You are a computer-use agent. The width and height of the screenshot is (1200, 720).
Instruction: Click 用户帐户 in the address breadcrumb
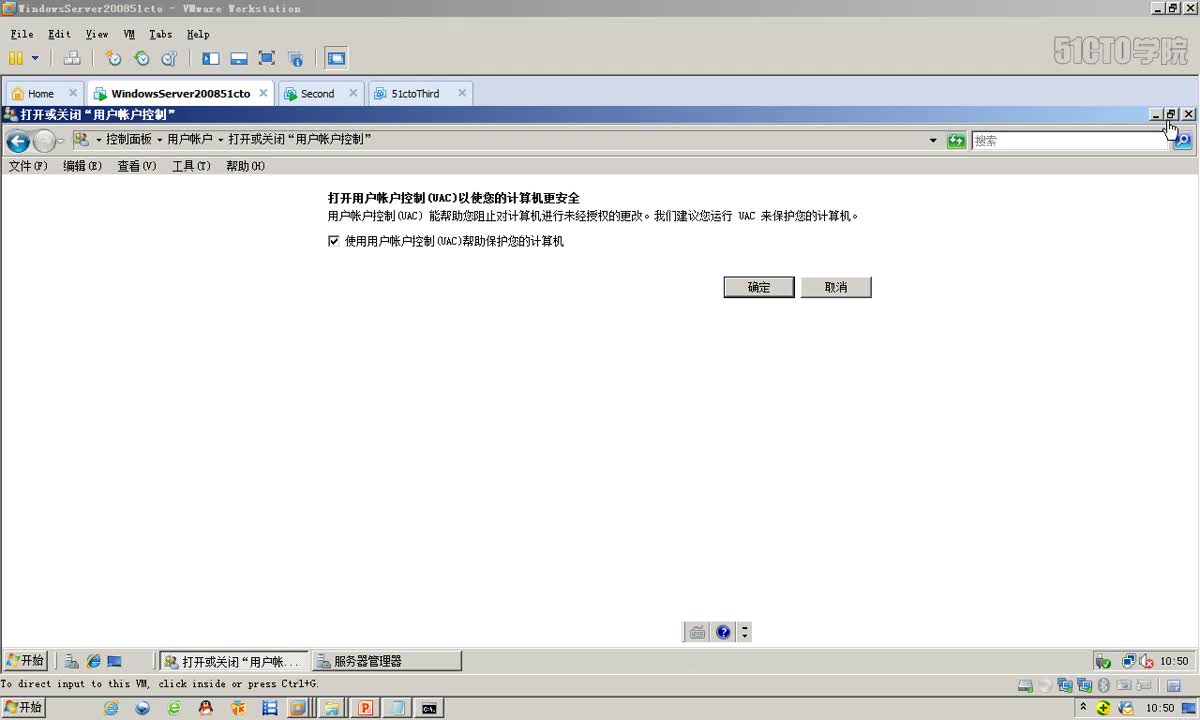click(190, 140)
